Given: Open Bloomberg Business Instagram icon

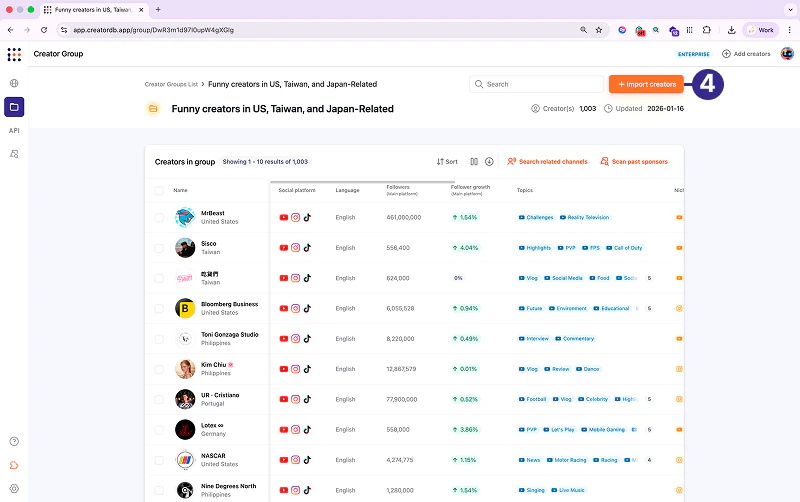Looking at the screenshot, I should tap(295, 309).
